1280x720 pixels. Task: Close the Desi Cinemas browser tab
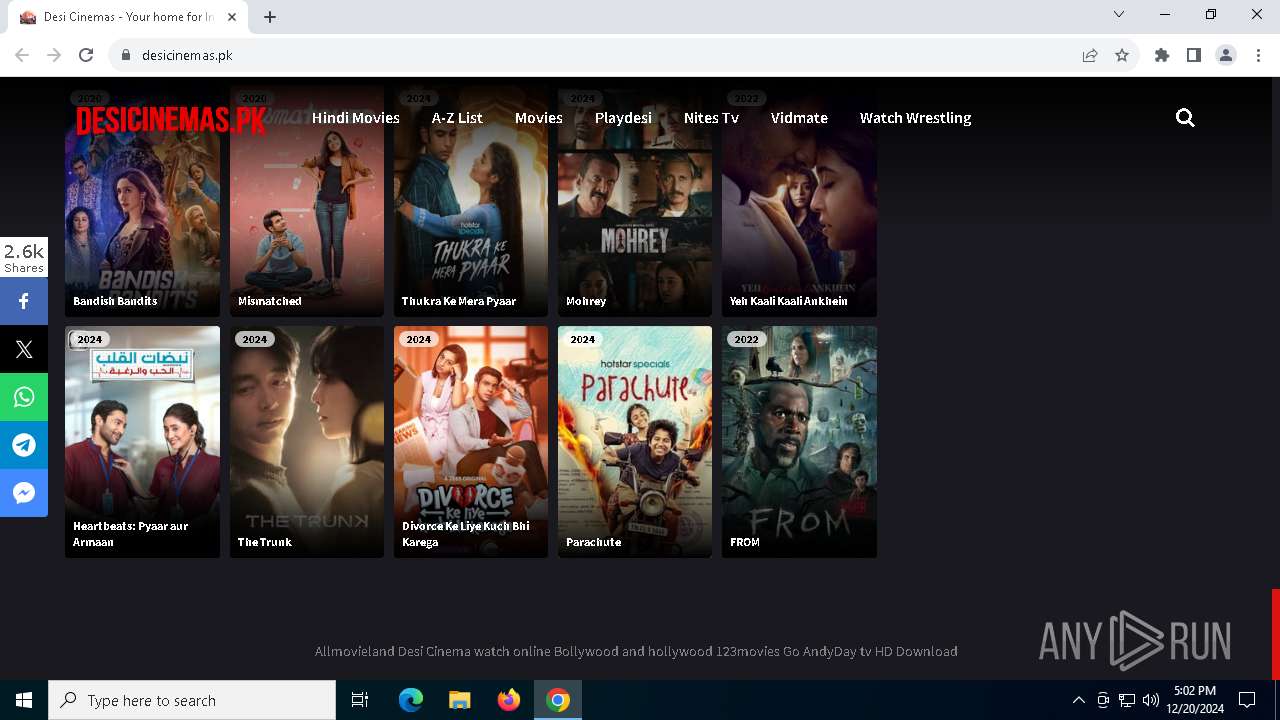click(232, 17)
